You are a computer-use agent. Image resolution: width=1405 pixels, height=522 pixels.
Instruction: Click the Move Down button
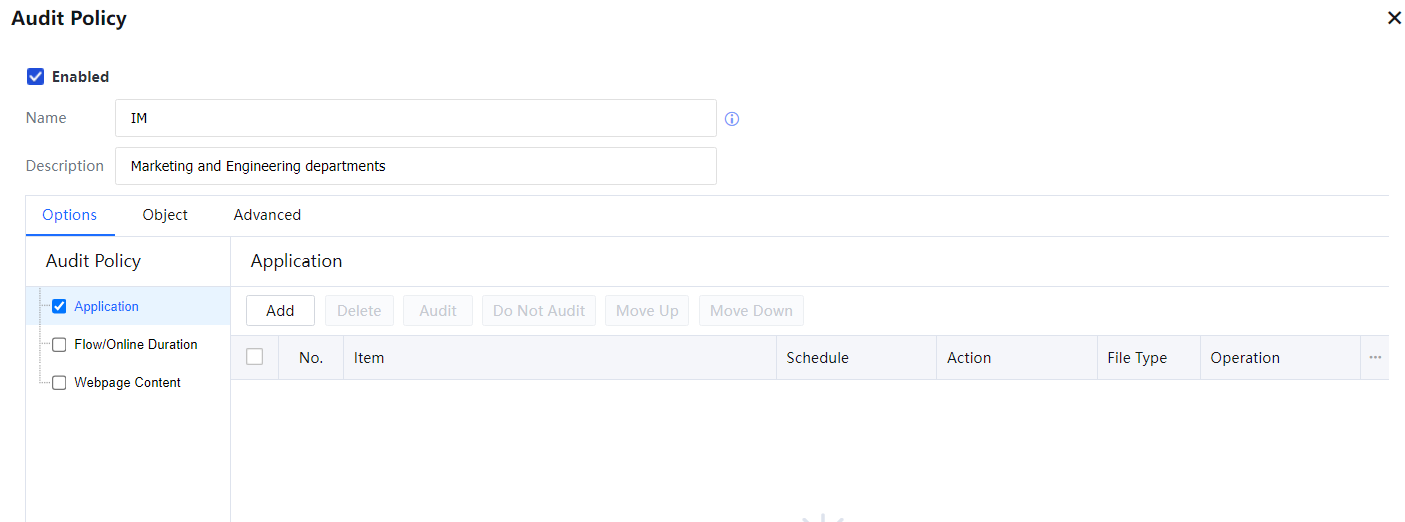tap(751, 311)
